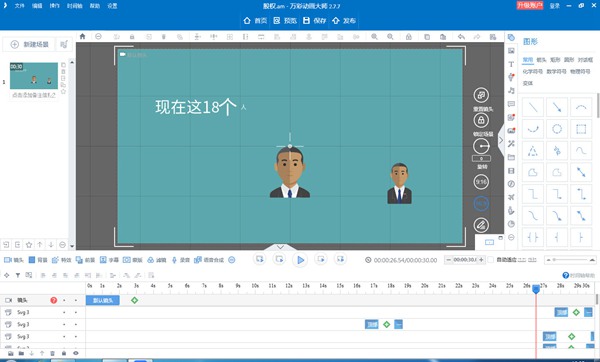Click the lock icon in canvas toolbar
600x362 pixels.
[x=409, y=37]
